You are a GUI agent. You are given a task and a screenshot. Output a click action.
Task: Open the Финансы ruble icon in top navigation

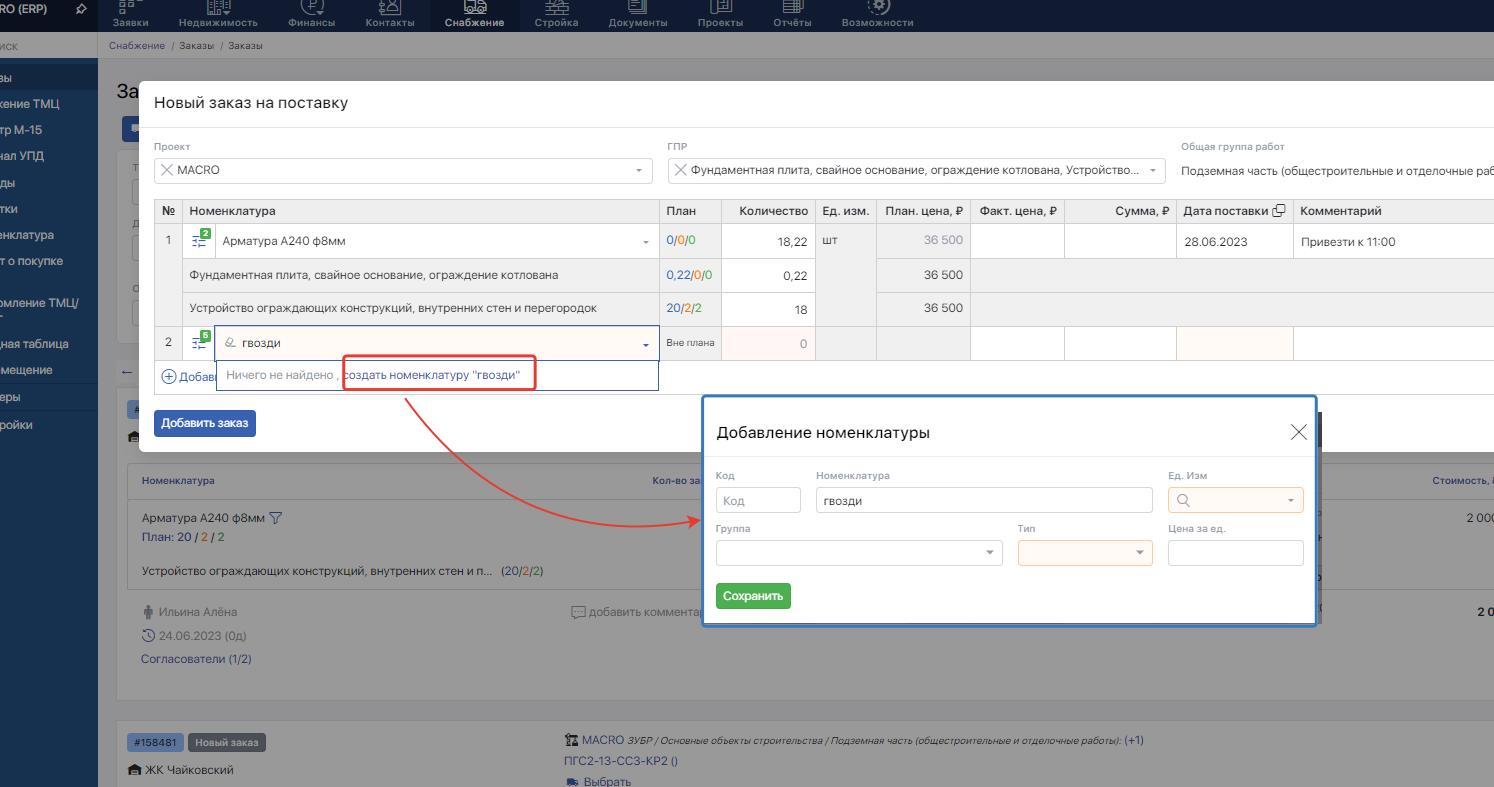[x=312, y=7]
